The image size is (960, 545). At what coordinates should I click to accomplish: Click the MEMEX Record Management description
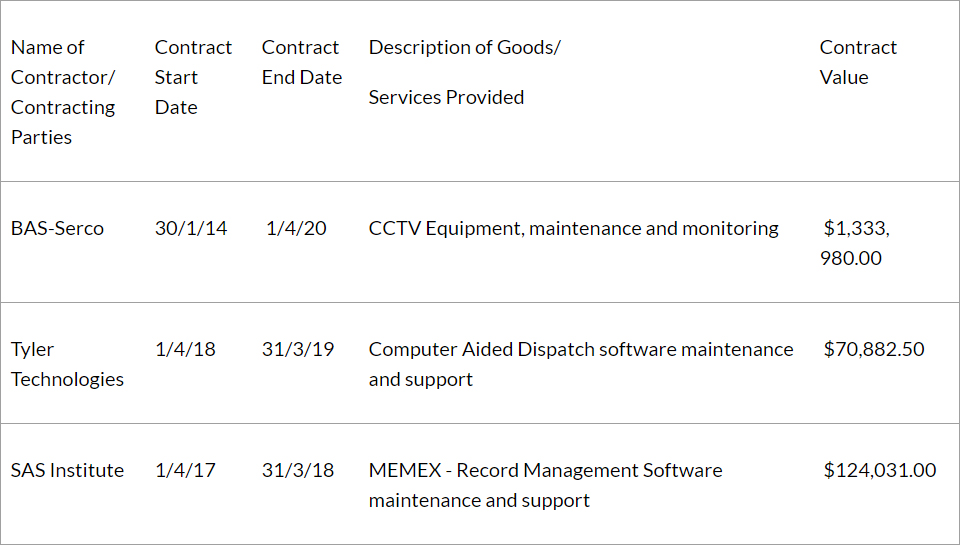tap(545, 485)
